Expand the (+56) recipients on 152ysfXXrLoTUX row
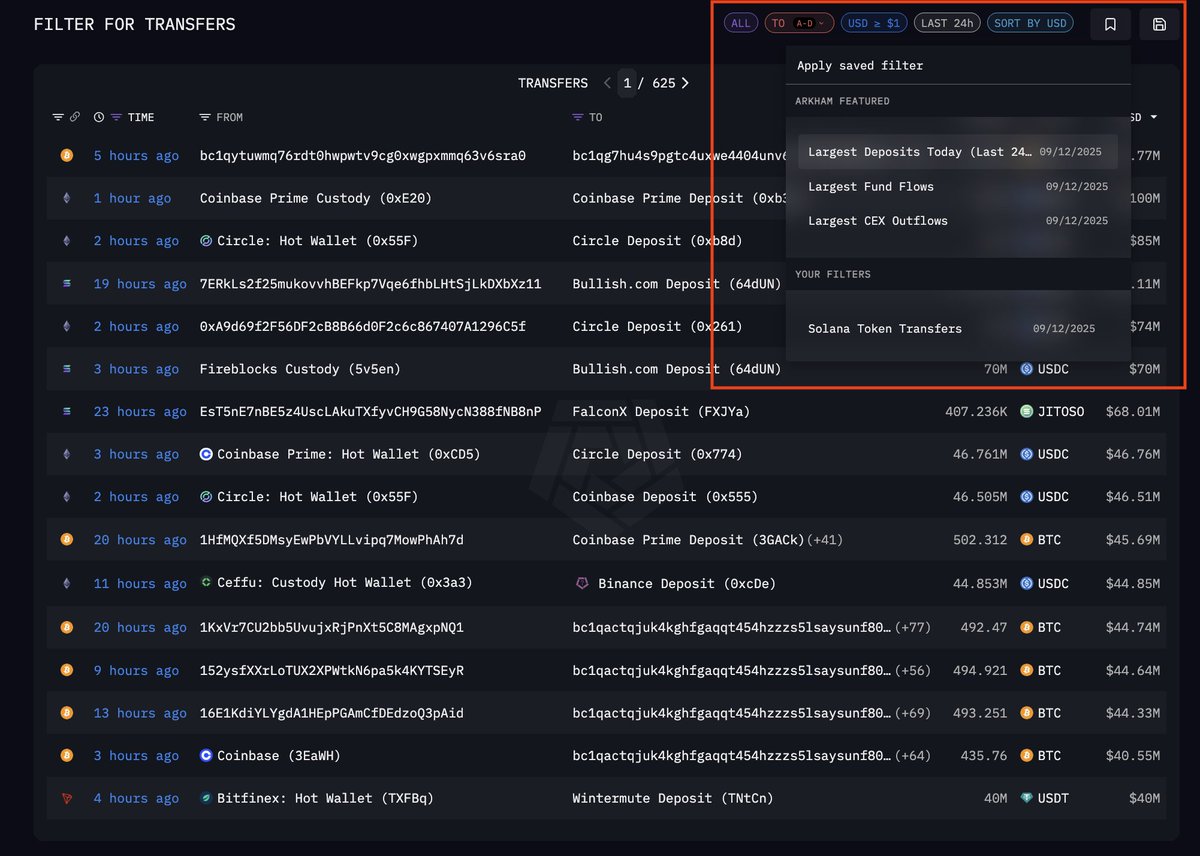 pos(913,670)
